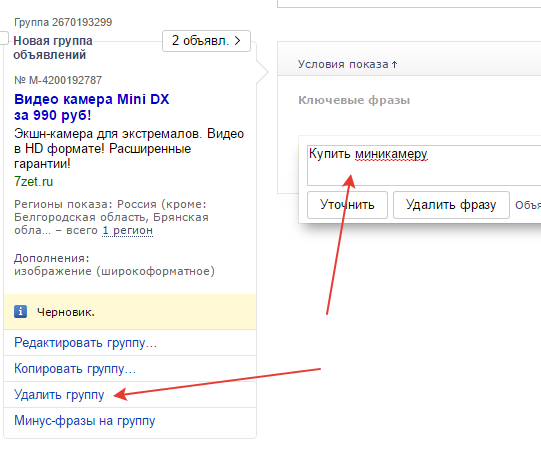This screenshot has height=462, width=541.
Task: Click the 'Уточнить' button
Action: [347, 205]
